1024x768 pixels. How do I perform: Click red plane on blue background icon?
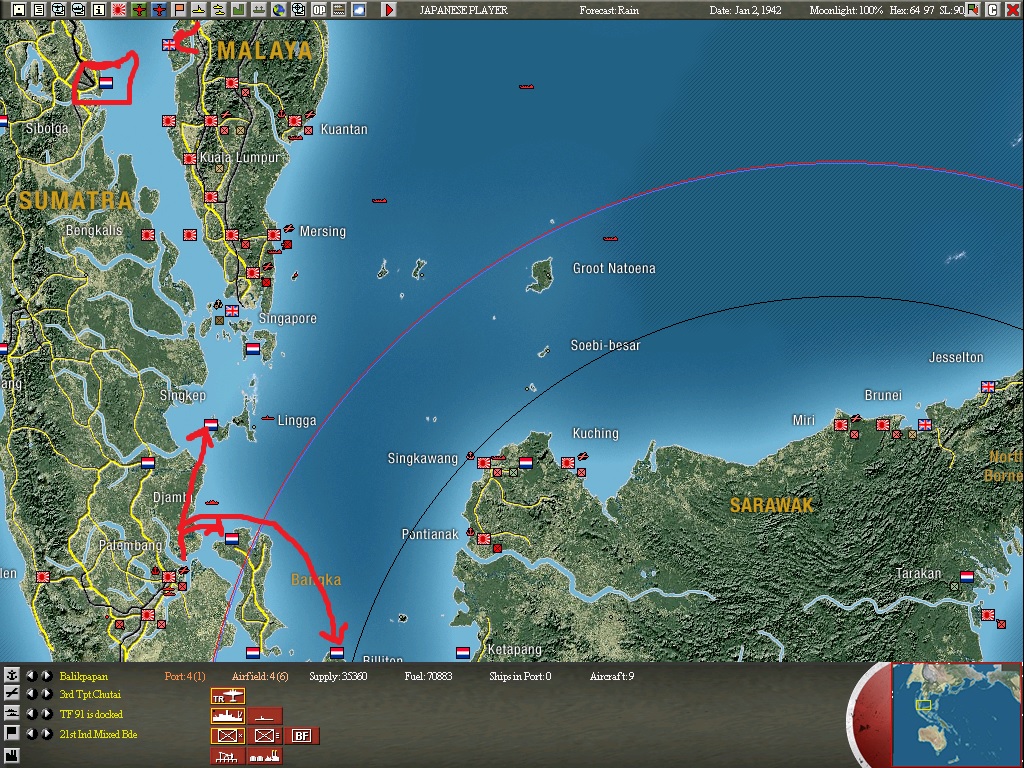[x=159, y=10]
